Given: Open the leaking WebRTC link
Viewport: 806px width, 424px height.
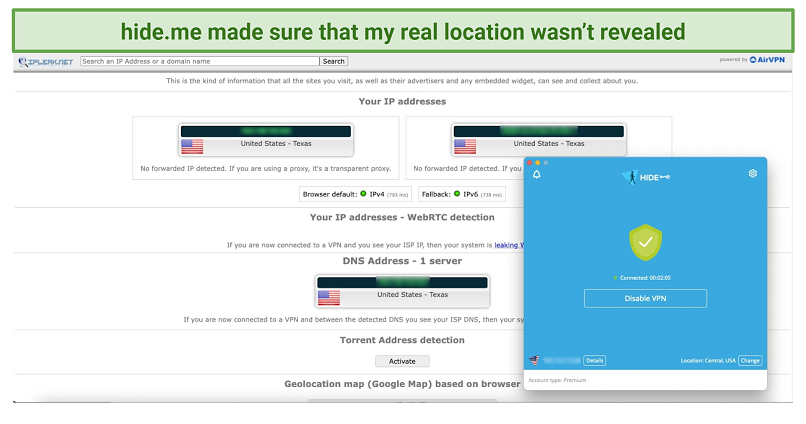Looking at the screenshot, I should point(509,245).
